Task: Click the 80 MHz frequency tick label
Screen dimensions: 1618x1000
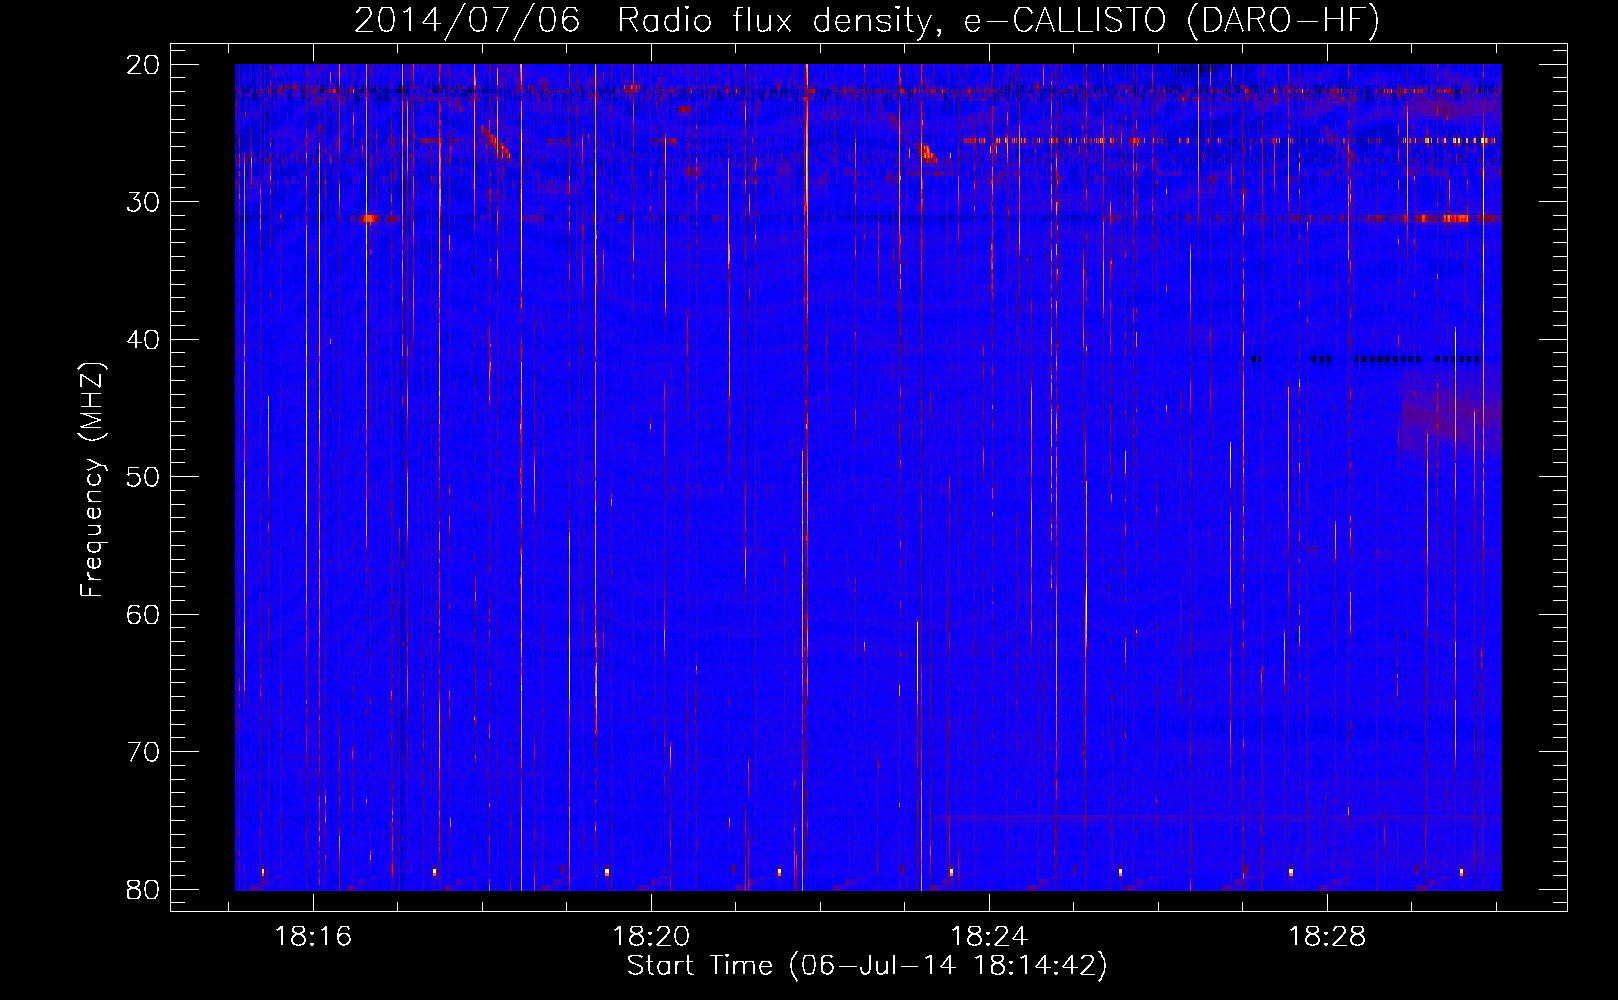Action: [143, 889]
